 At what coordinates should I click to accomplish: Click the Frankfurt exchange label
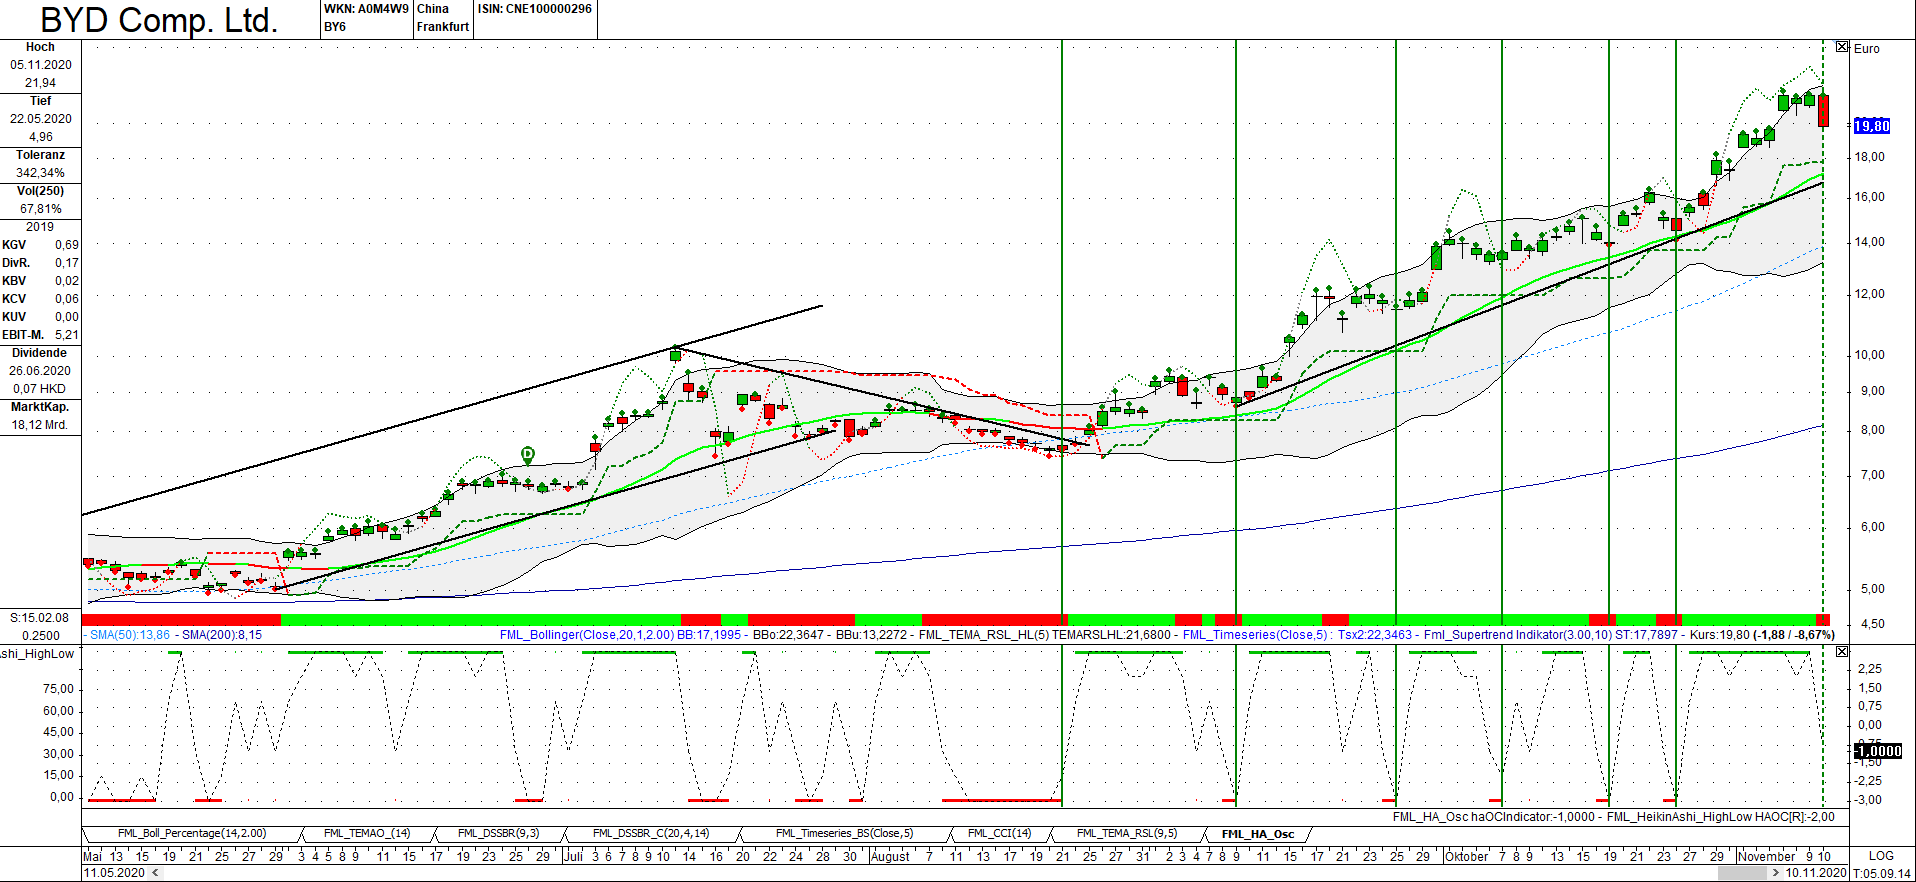443,27
